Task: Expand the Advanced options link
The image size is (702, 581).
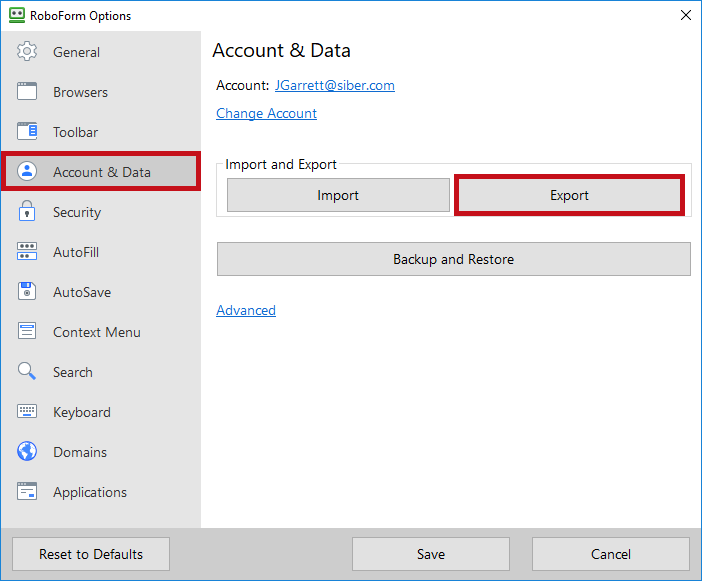Action: click(x=246, y=310)
